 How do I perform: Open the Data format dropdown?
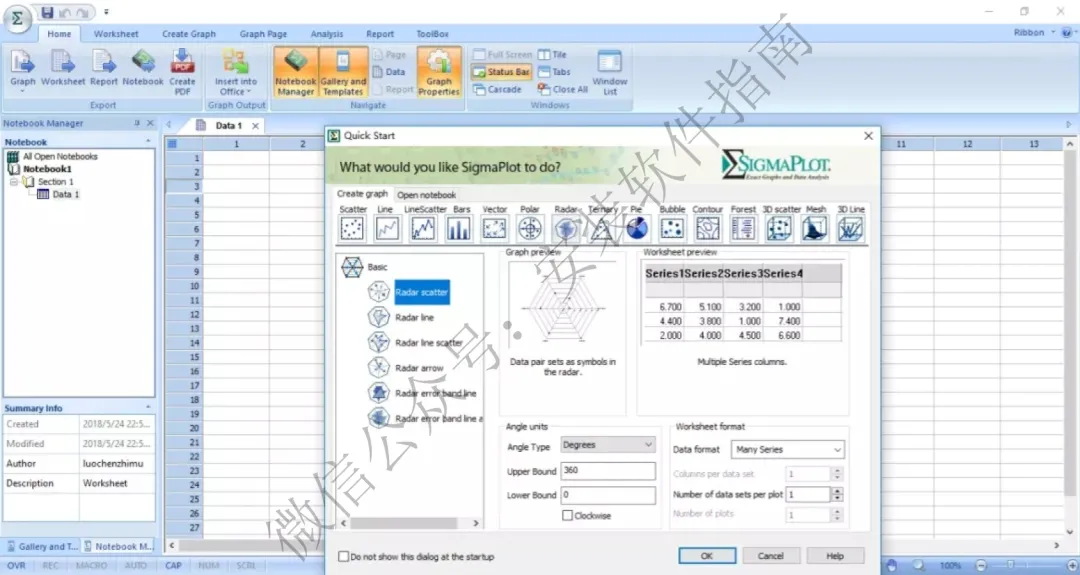(x=787, y=450)
